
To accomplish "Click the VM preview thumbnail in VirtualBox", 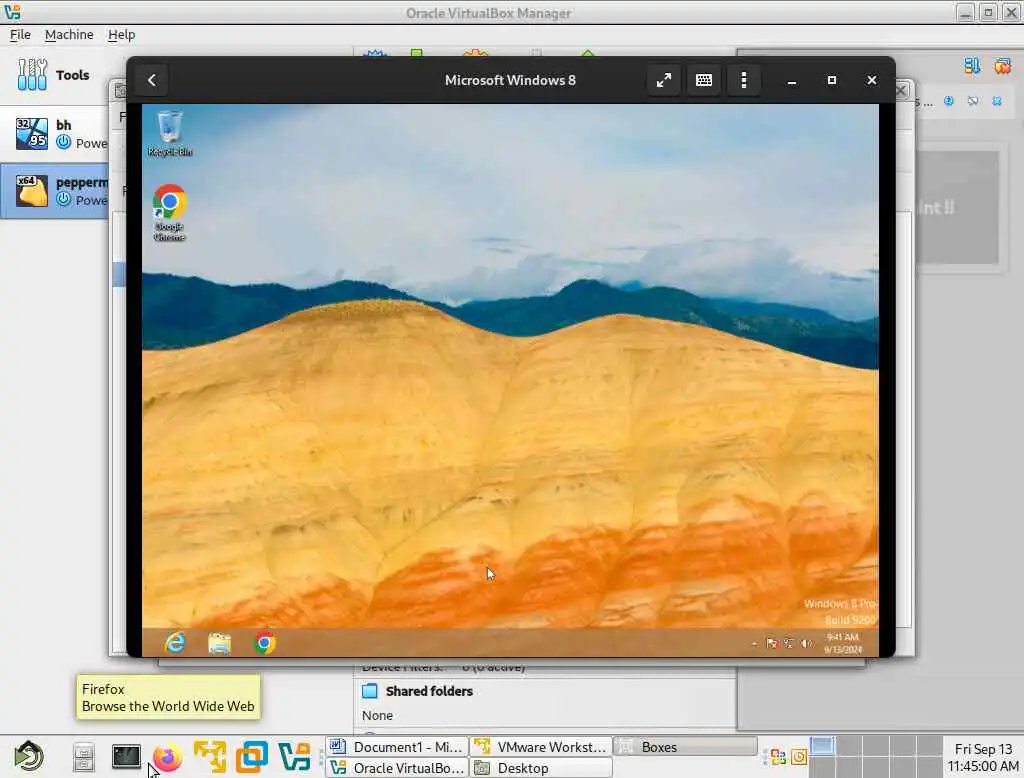I will [957, 207].
